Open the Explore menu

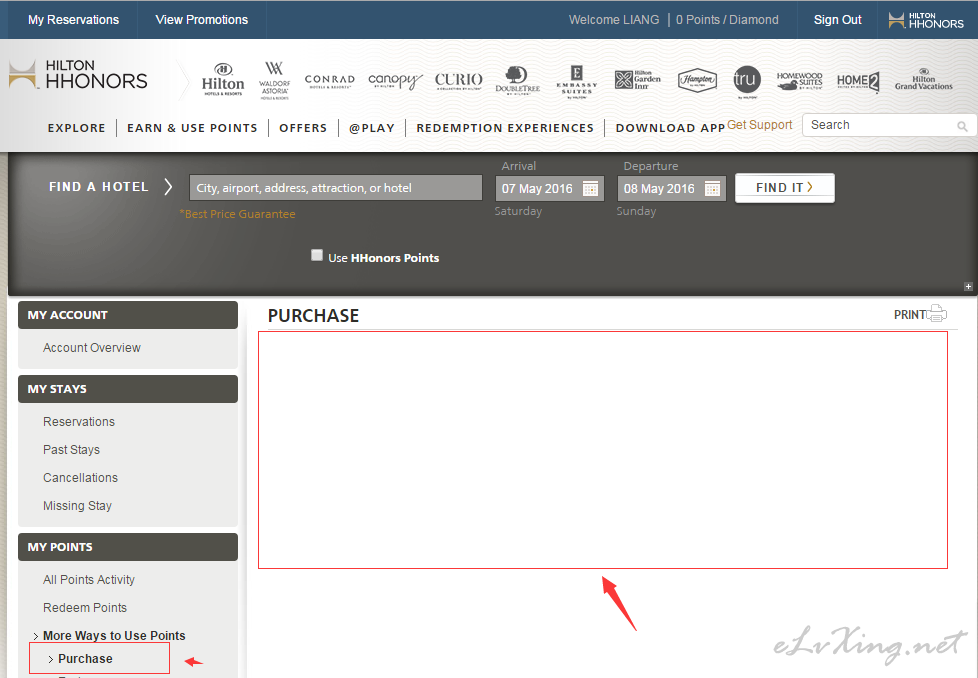[x=77, y=128]
